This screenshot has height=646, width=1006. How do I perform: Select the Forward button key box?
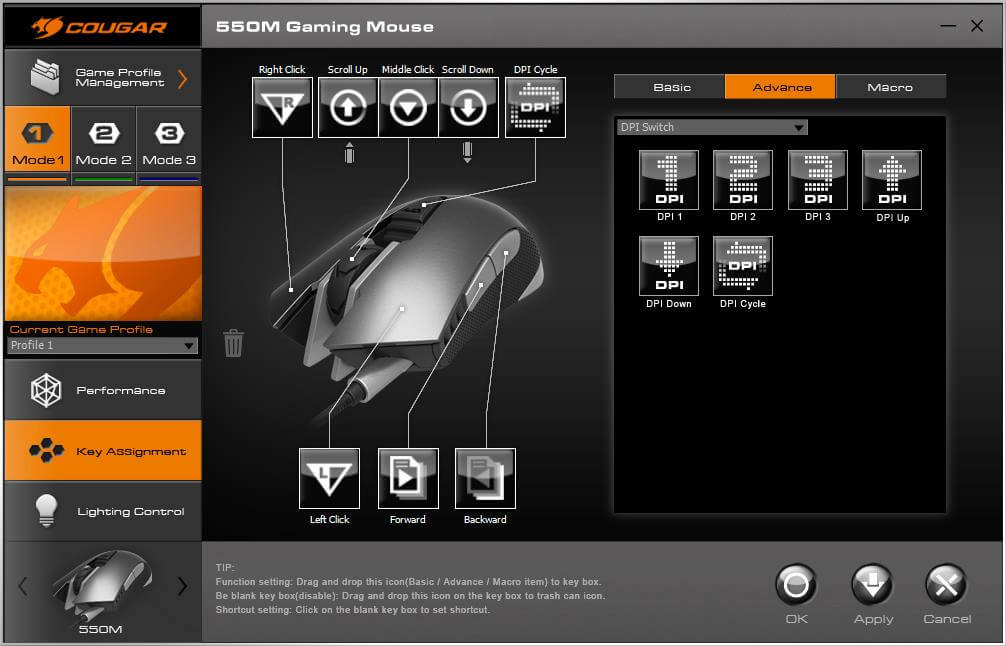tap(408, 478)
